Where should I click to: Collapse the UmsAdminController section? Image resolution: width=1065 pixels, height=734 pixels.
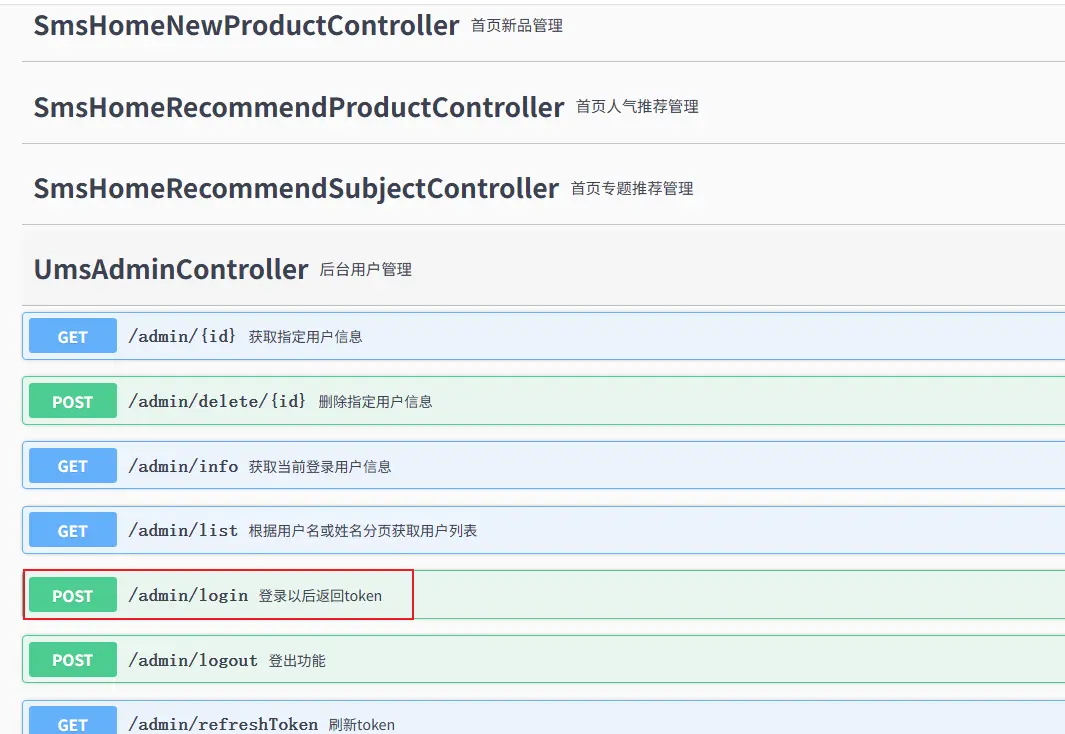170,269
